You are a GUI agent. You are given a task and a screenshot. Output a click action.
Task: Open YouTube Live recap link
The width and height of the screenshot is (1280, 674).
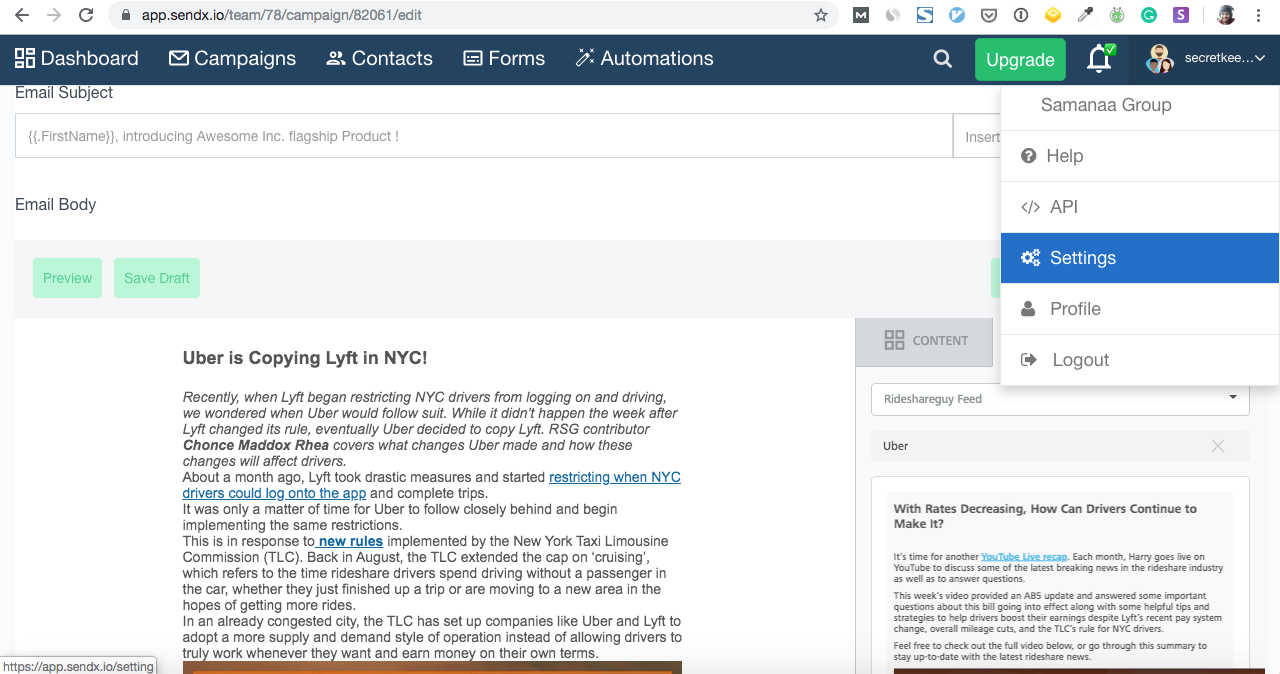point(1024,556)
